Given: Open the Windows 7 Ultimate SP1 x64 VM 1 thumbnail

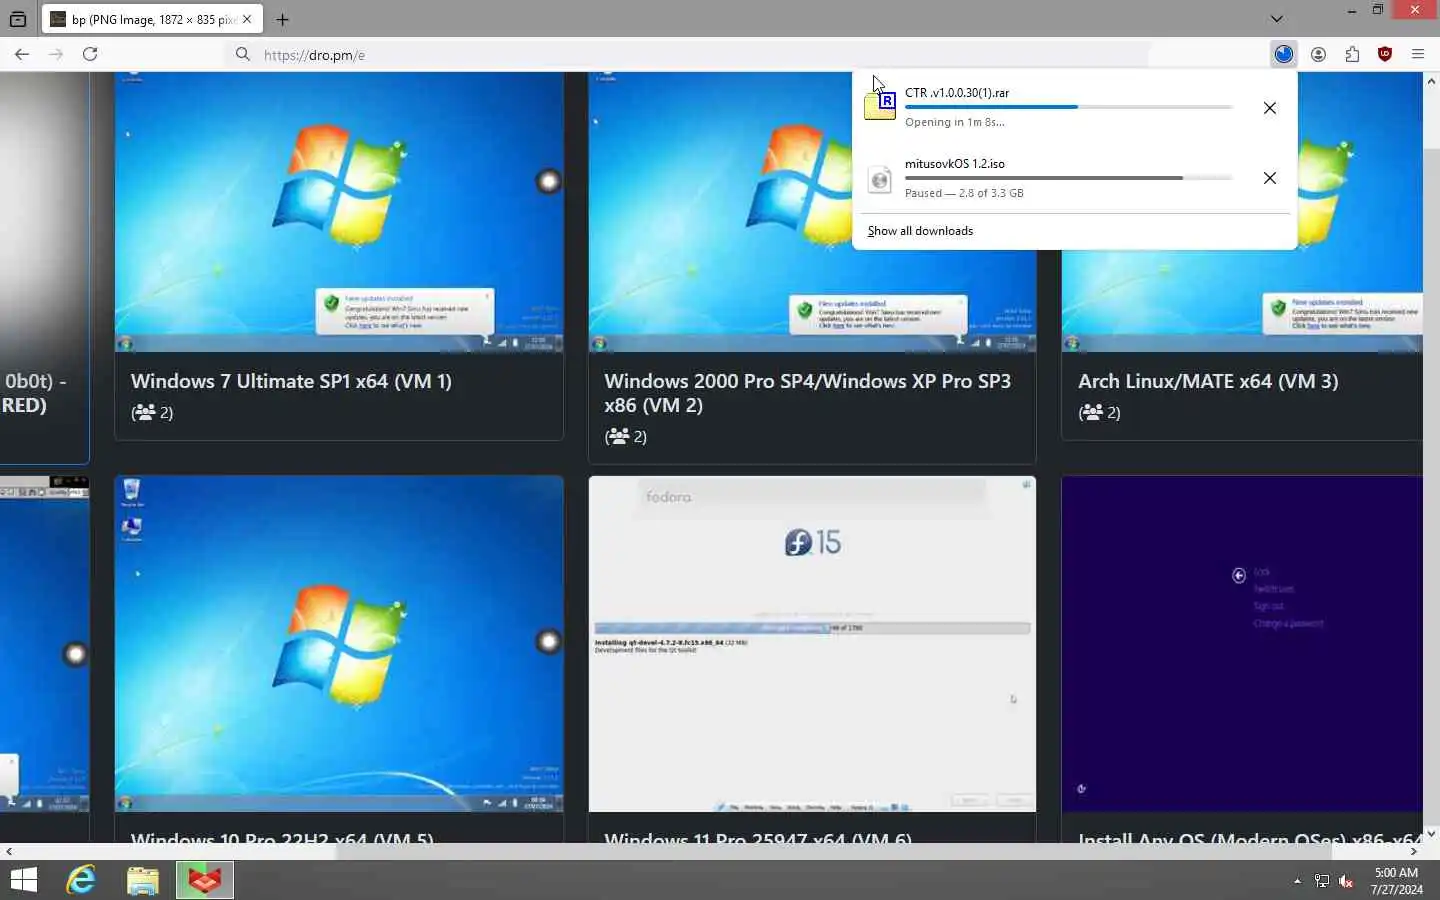Looking at the screenshot, I should pyautogui.click(x=339, y=212).
